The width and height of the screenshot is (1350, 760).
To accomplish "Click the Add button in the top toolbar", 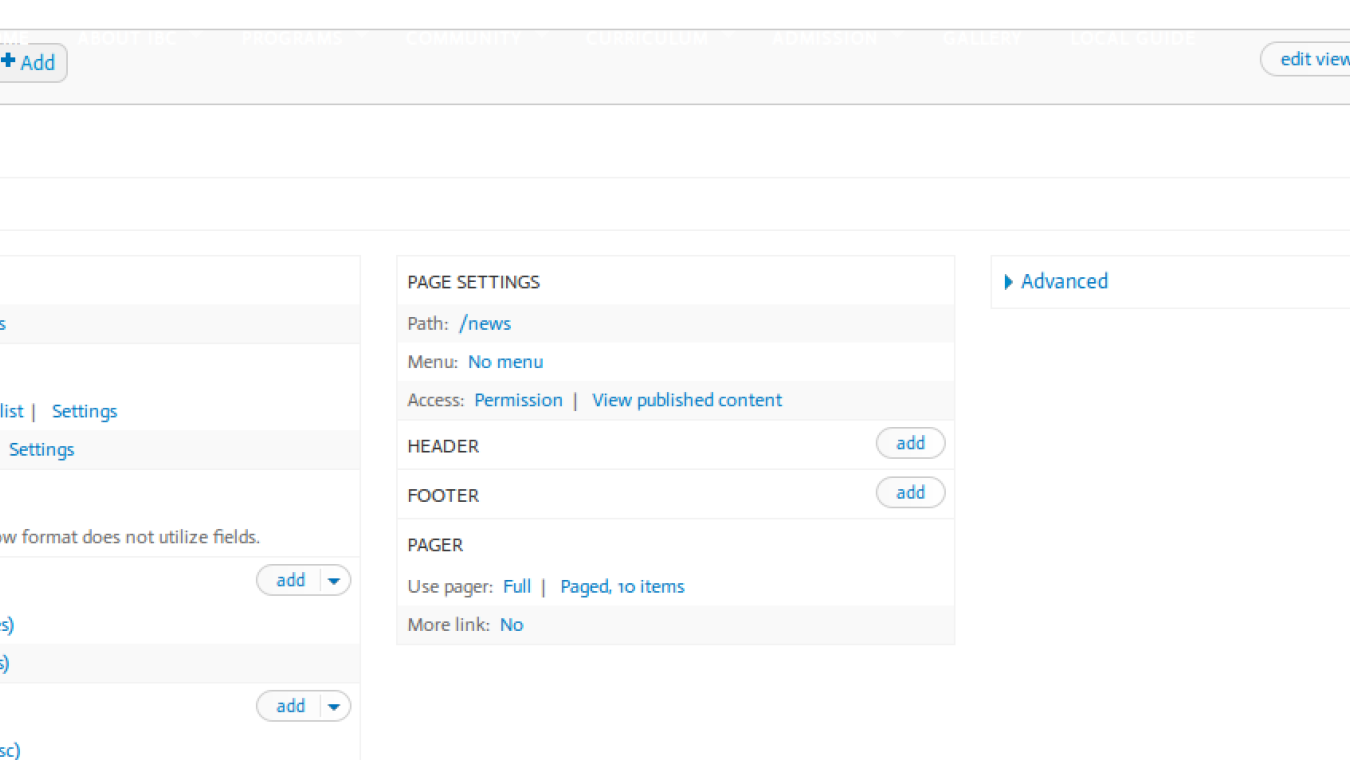I will [x=38, y=62].
